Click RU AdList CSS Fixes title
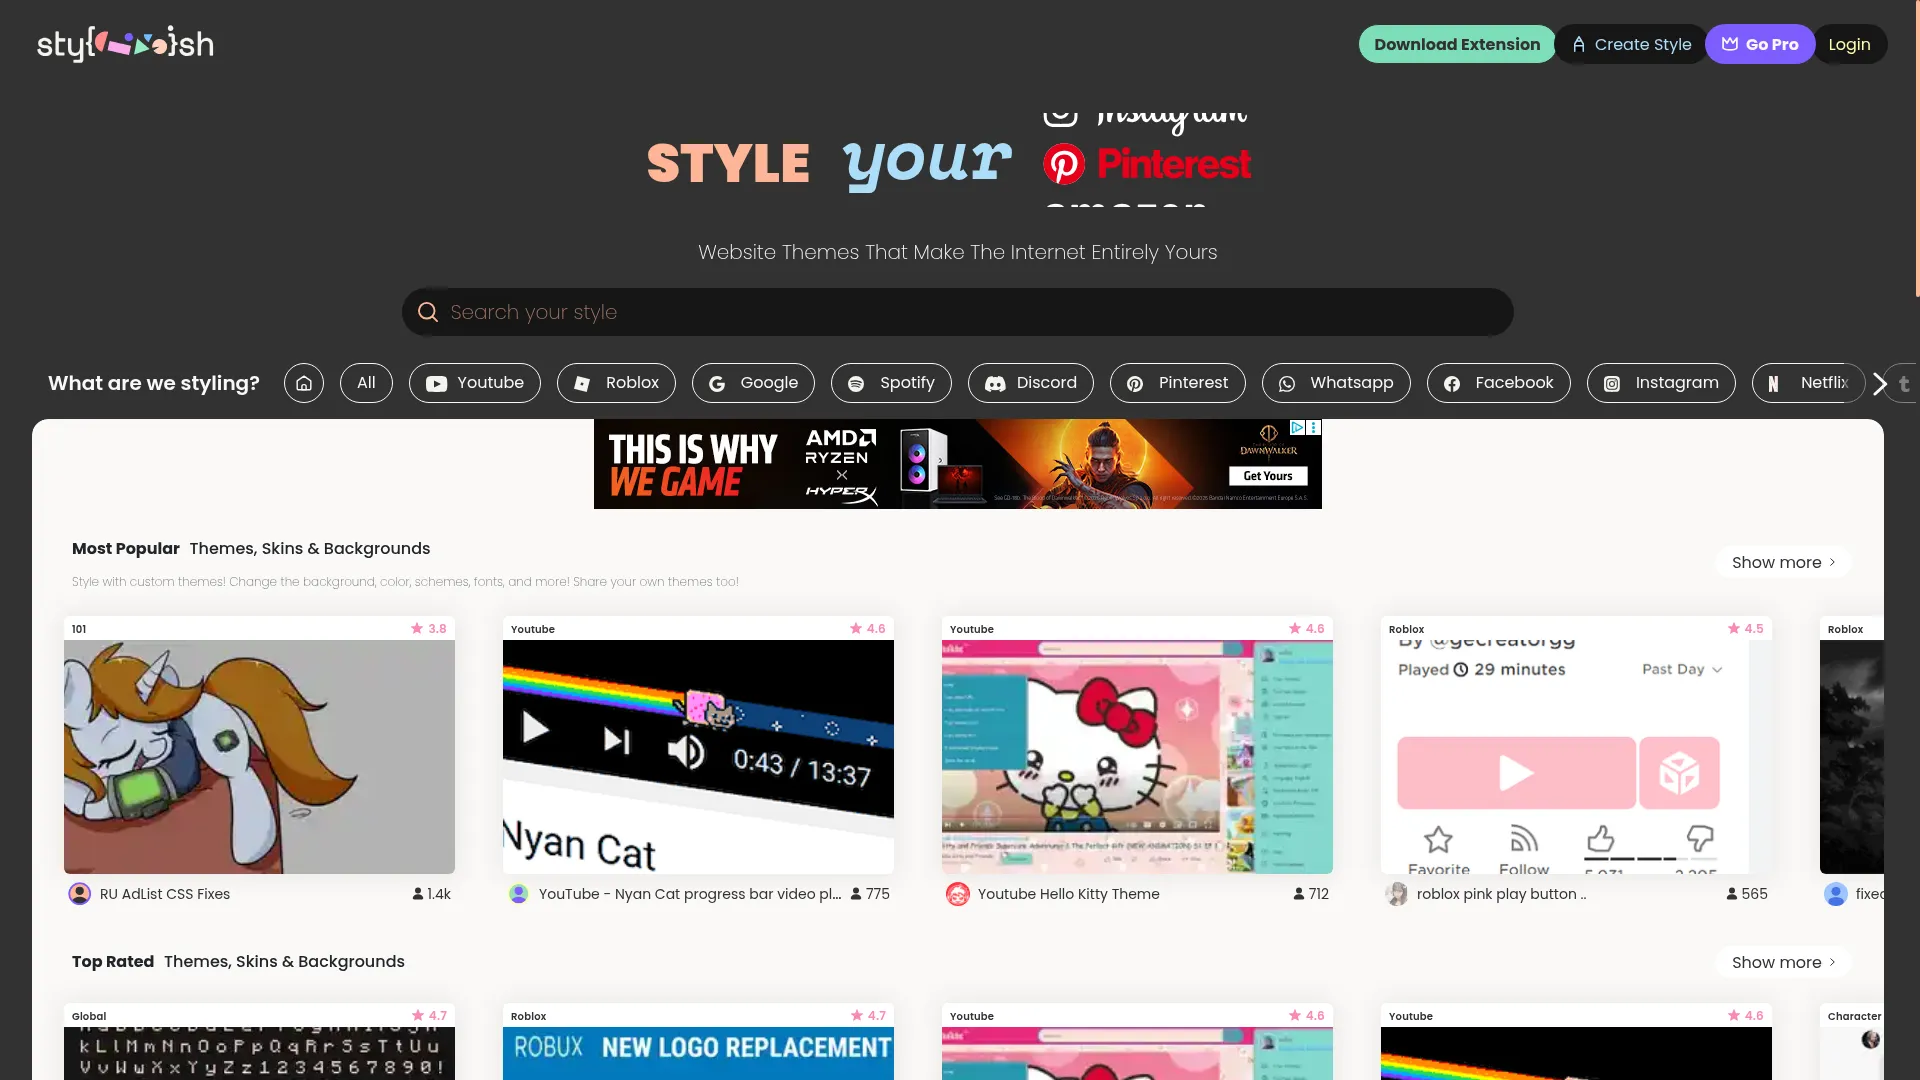Image resolution: width=1920 pixels, height=1080 pixels. pos(165,894)
